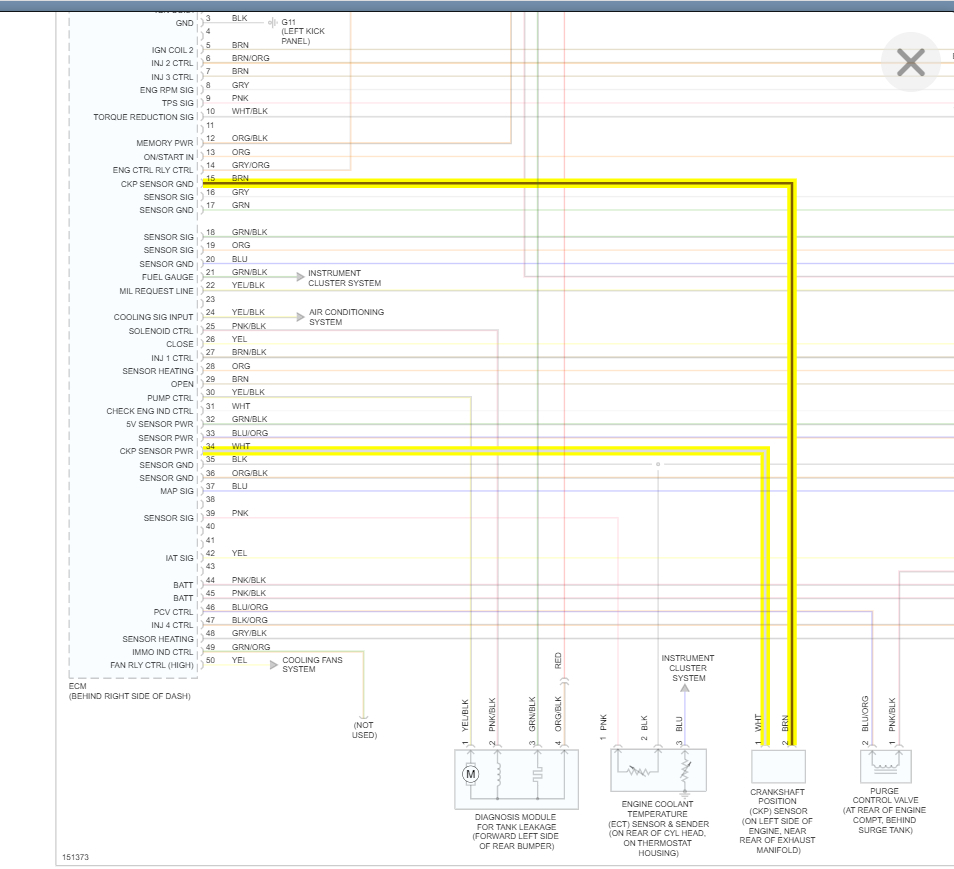Click the highlighted WHT wire label at pin 34
Viewport: 954px width, 869px height.
pos(241,446)
